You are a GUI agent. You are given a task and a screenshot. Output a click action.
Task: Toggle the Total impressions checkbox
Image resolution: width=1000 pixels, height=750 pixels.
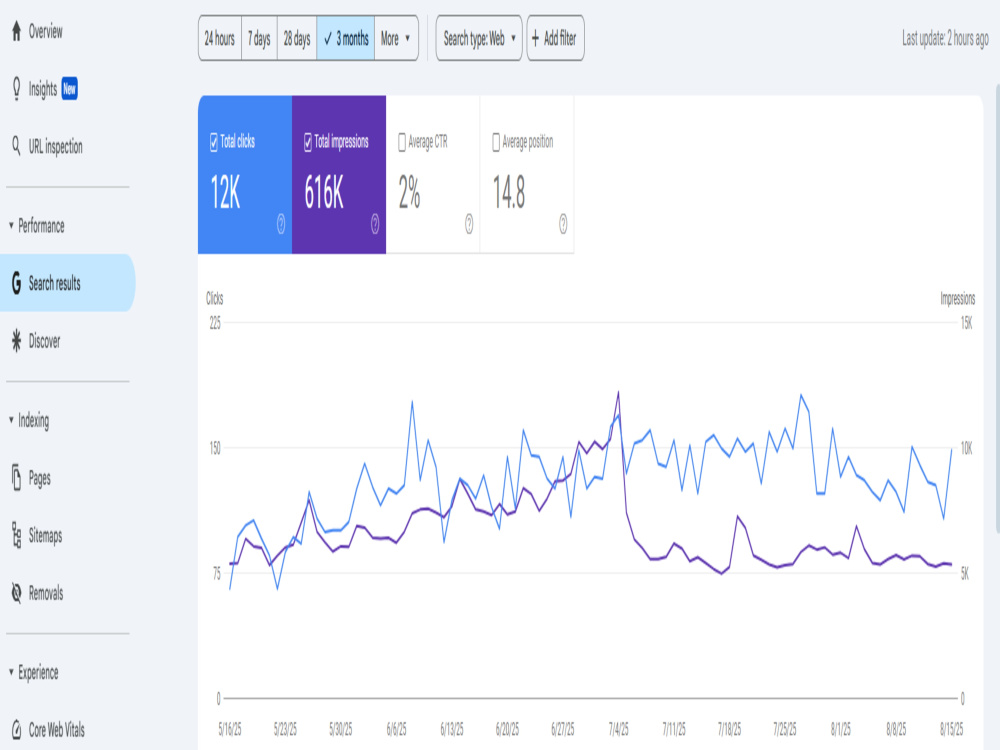pos(307,142)
